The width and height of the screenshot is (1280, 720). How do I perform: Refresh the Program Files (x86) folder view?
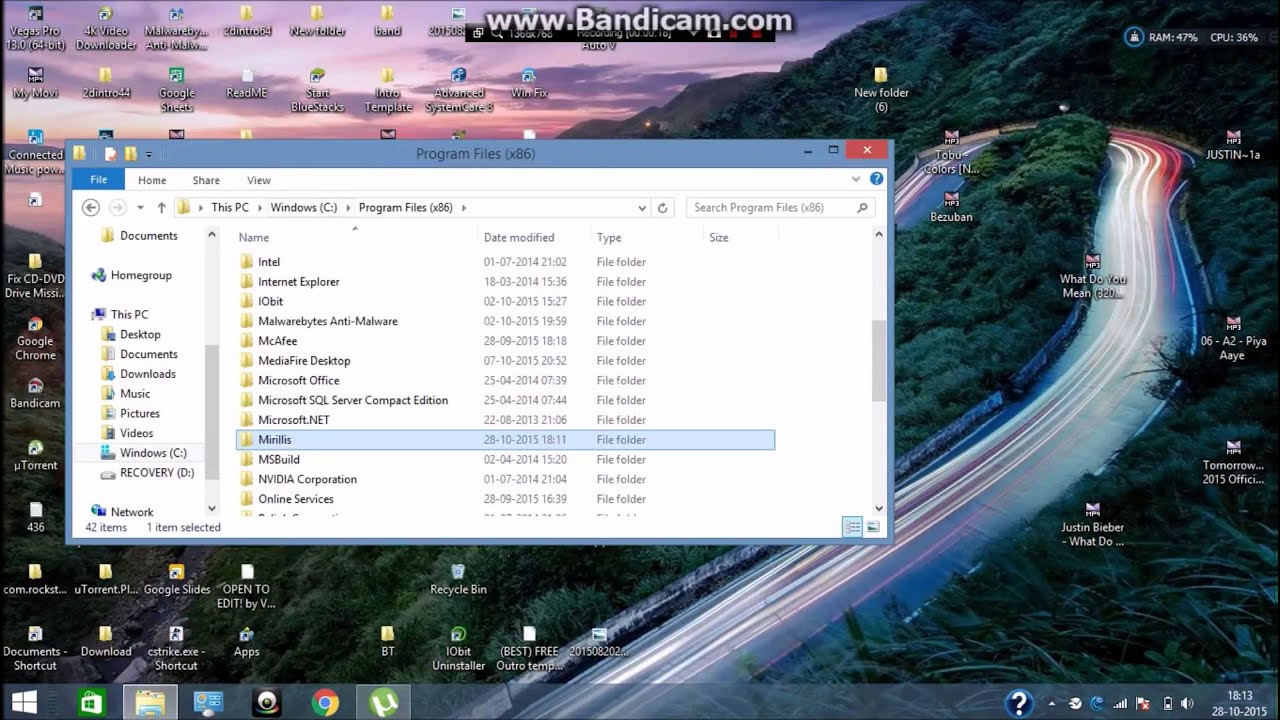662,208
